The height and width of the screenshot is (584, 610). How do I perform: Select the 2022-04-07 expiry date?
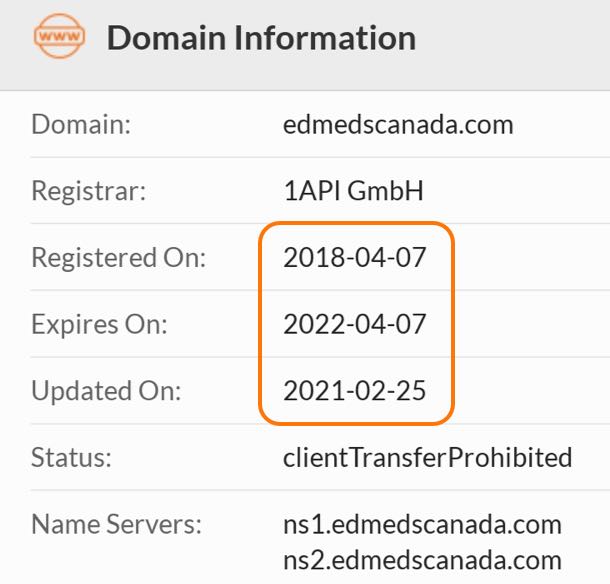(354, 324)
